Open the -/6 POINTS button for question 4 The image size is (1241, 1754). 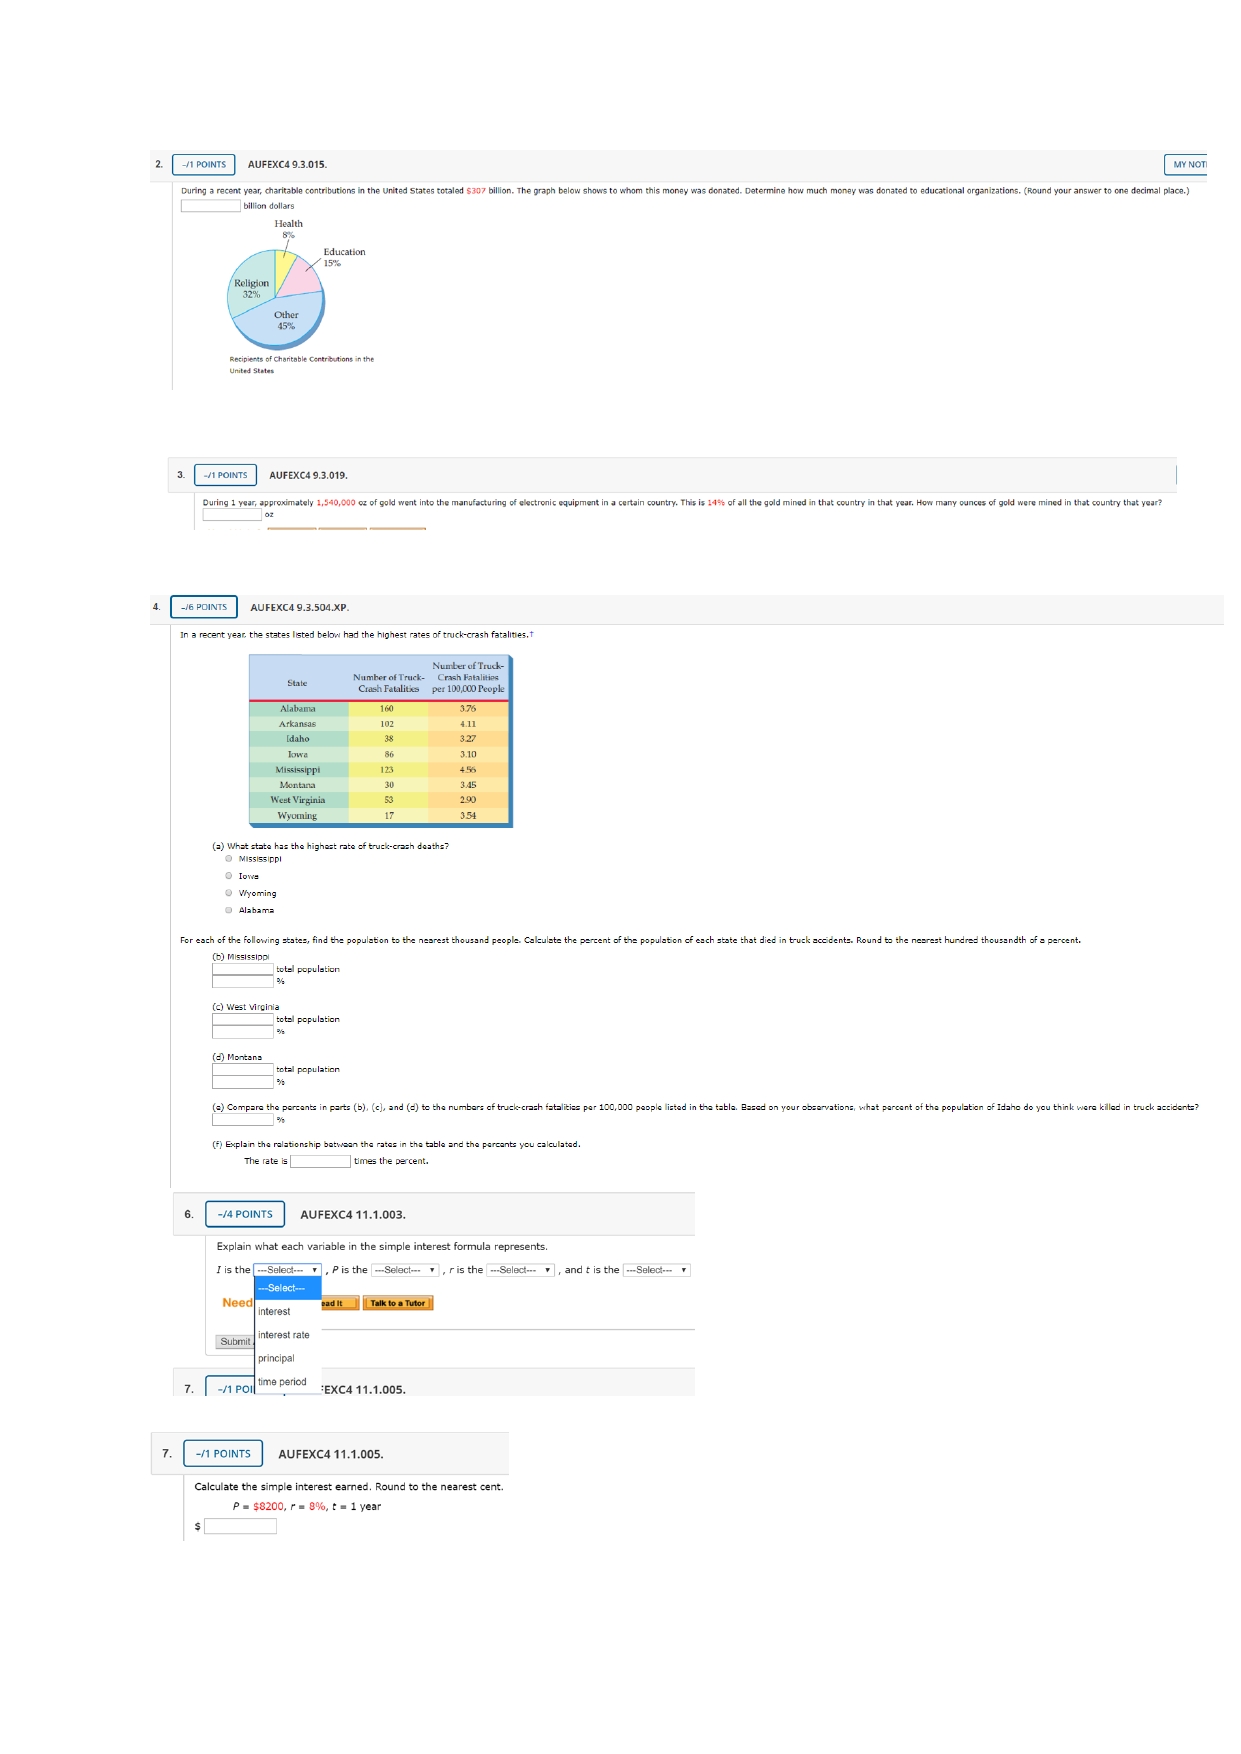click(x=204, y=607)
